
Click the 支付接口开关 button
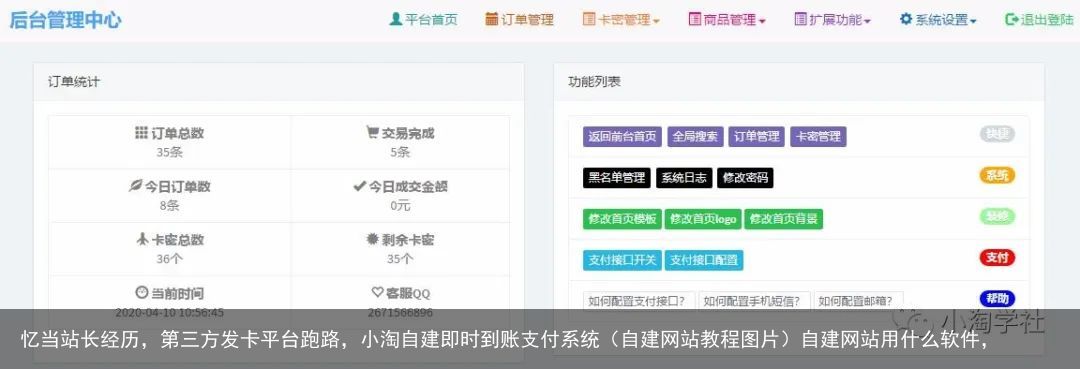622,260
